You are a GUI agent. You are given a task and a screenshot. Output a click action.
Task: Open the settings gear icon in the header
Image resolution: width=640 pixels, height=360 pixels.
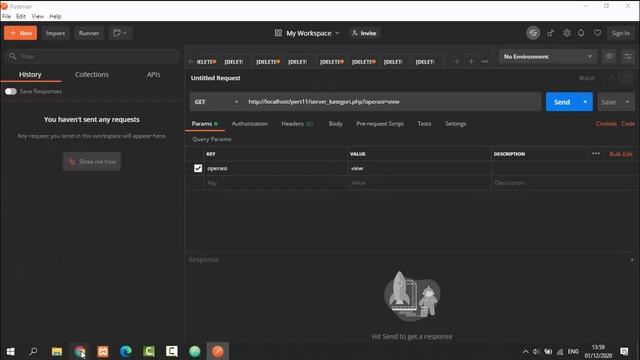pyautogui.click(x=567, y=33)
